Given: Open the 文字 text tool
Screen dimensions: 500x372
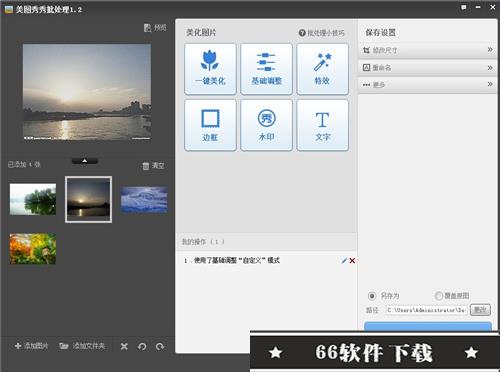Looking at the screenshot, I should pyautogui.click(x=322, y=125).
